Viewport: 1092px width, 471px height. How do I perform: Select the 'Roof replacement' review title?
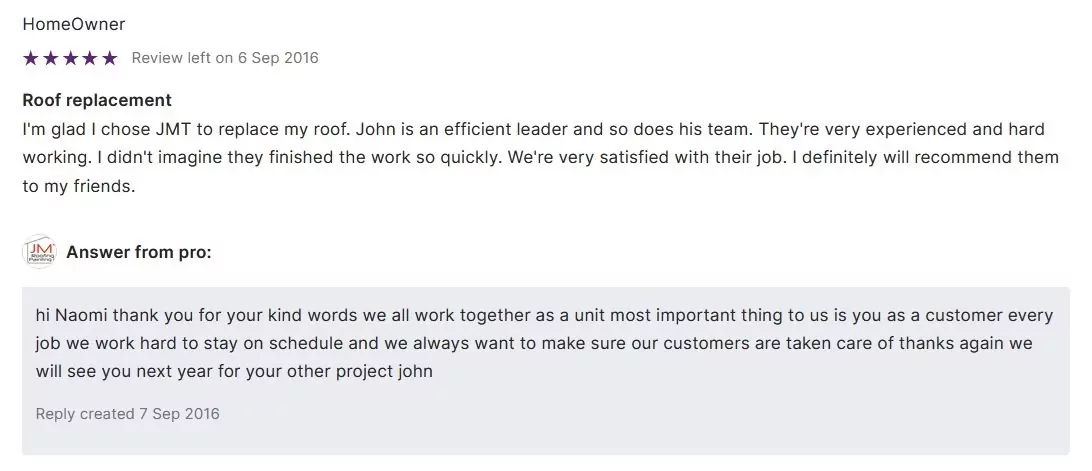(x=97, y=100)
